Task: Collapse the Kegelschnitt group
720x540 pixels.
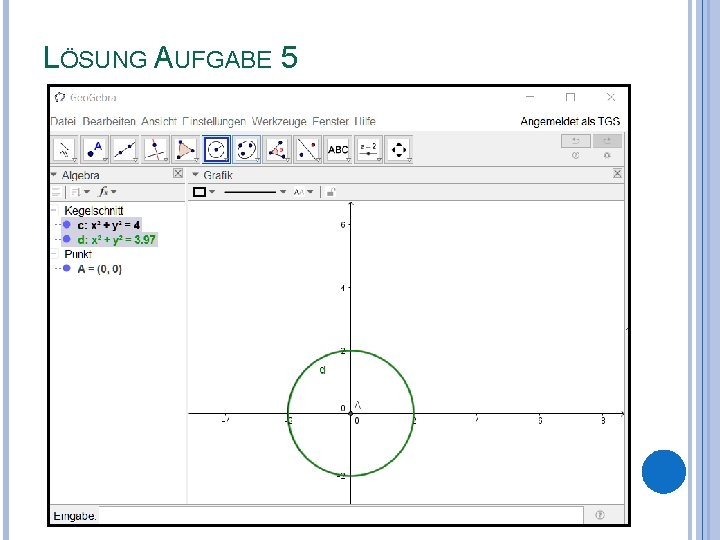Action: [x=55, y=210]
